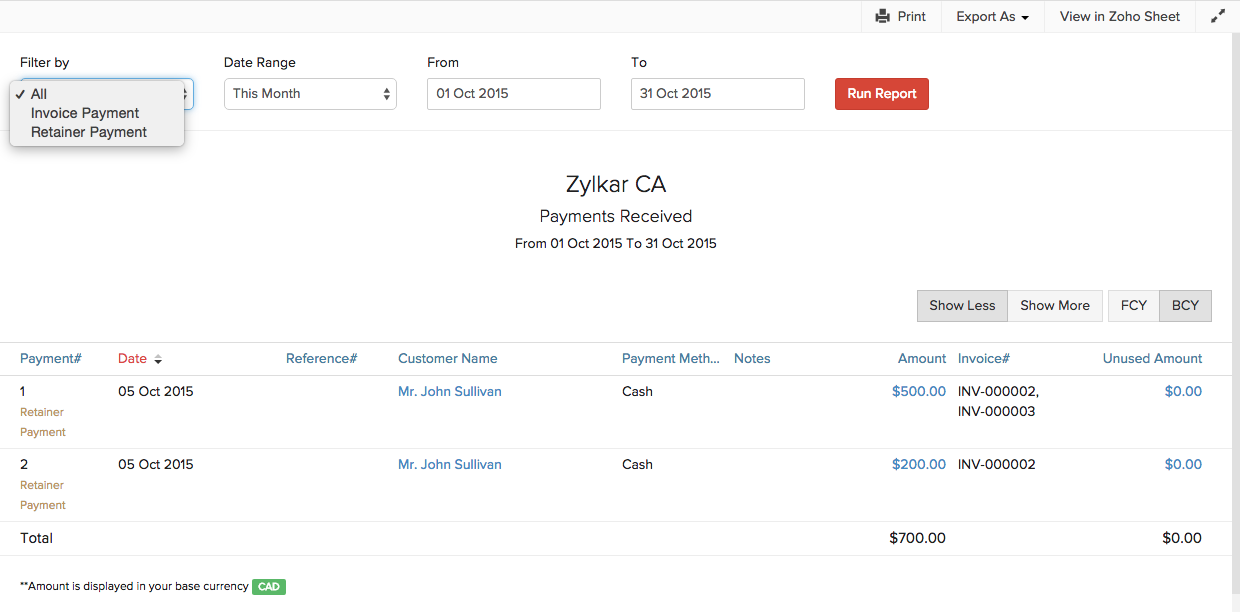The image size is (1240, 612).
Task: Click the $700.00 total amount
Action: pyautogui.click(x=917, y=539)
